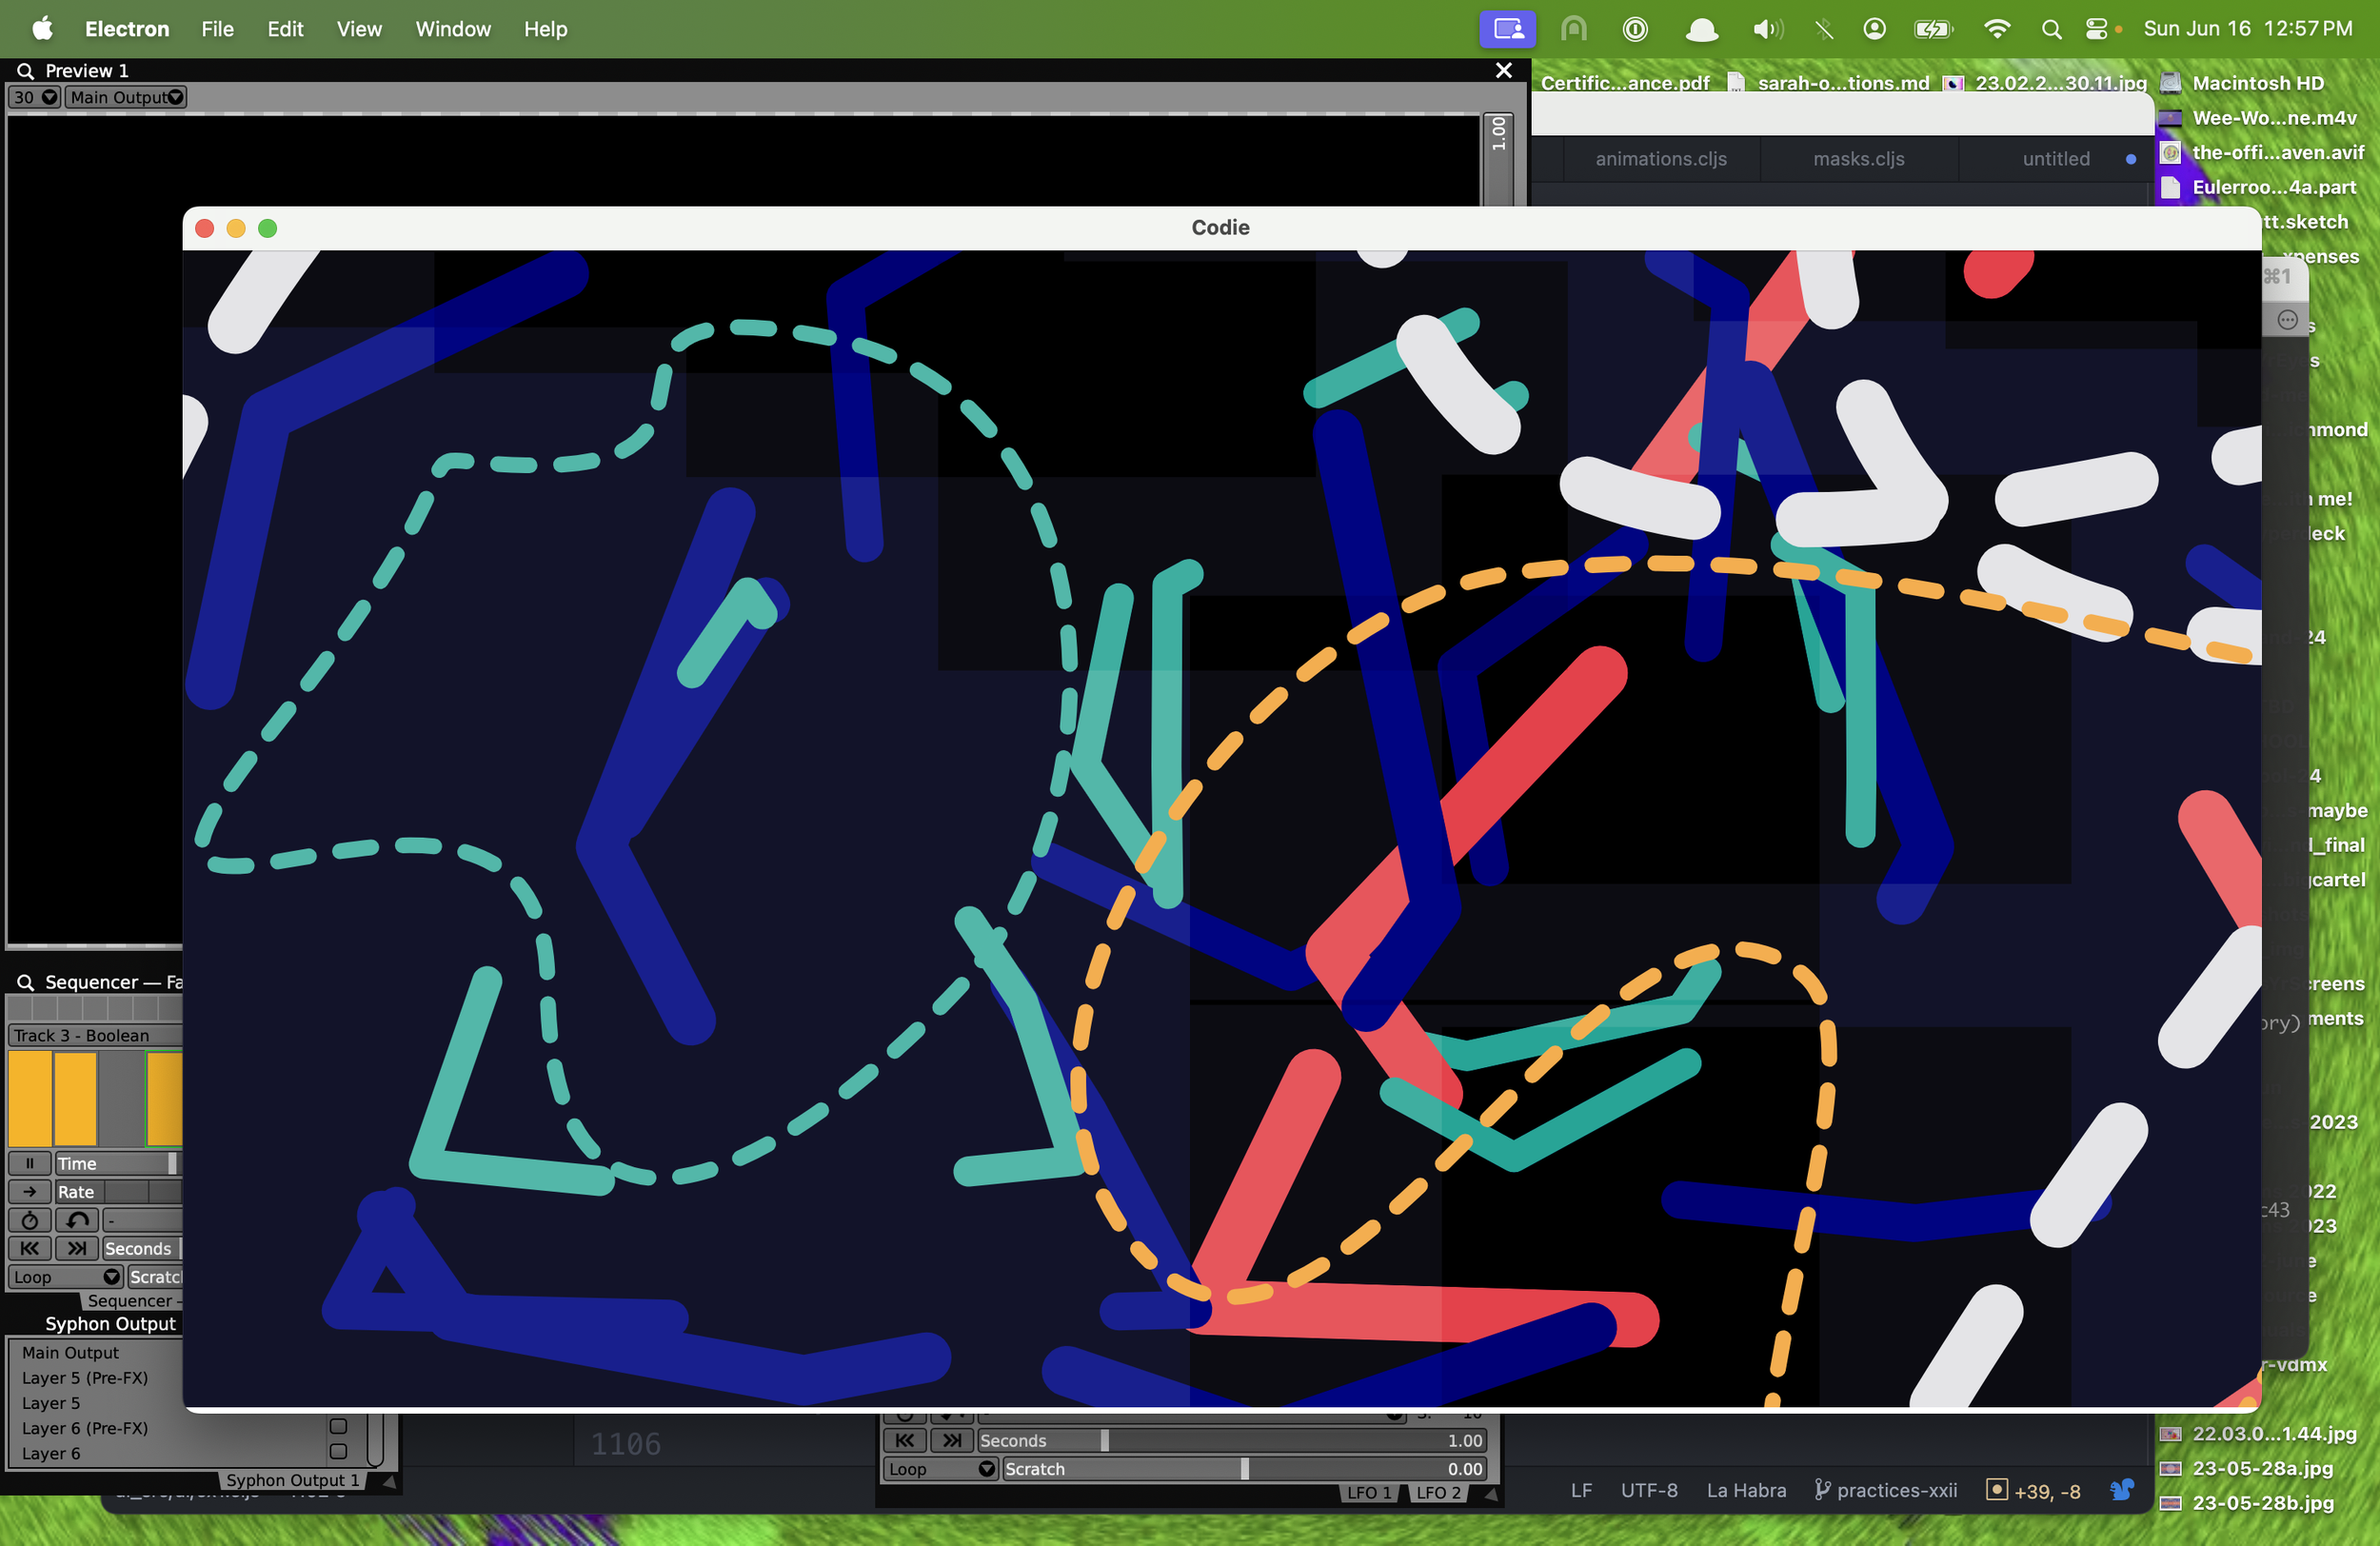Jump to start in Sequencer panel

(29, 1248)
